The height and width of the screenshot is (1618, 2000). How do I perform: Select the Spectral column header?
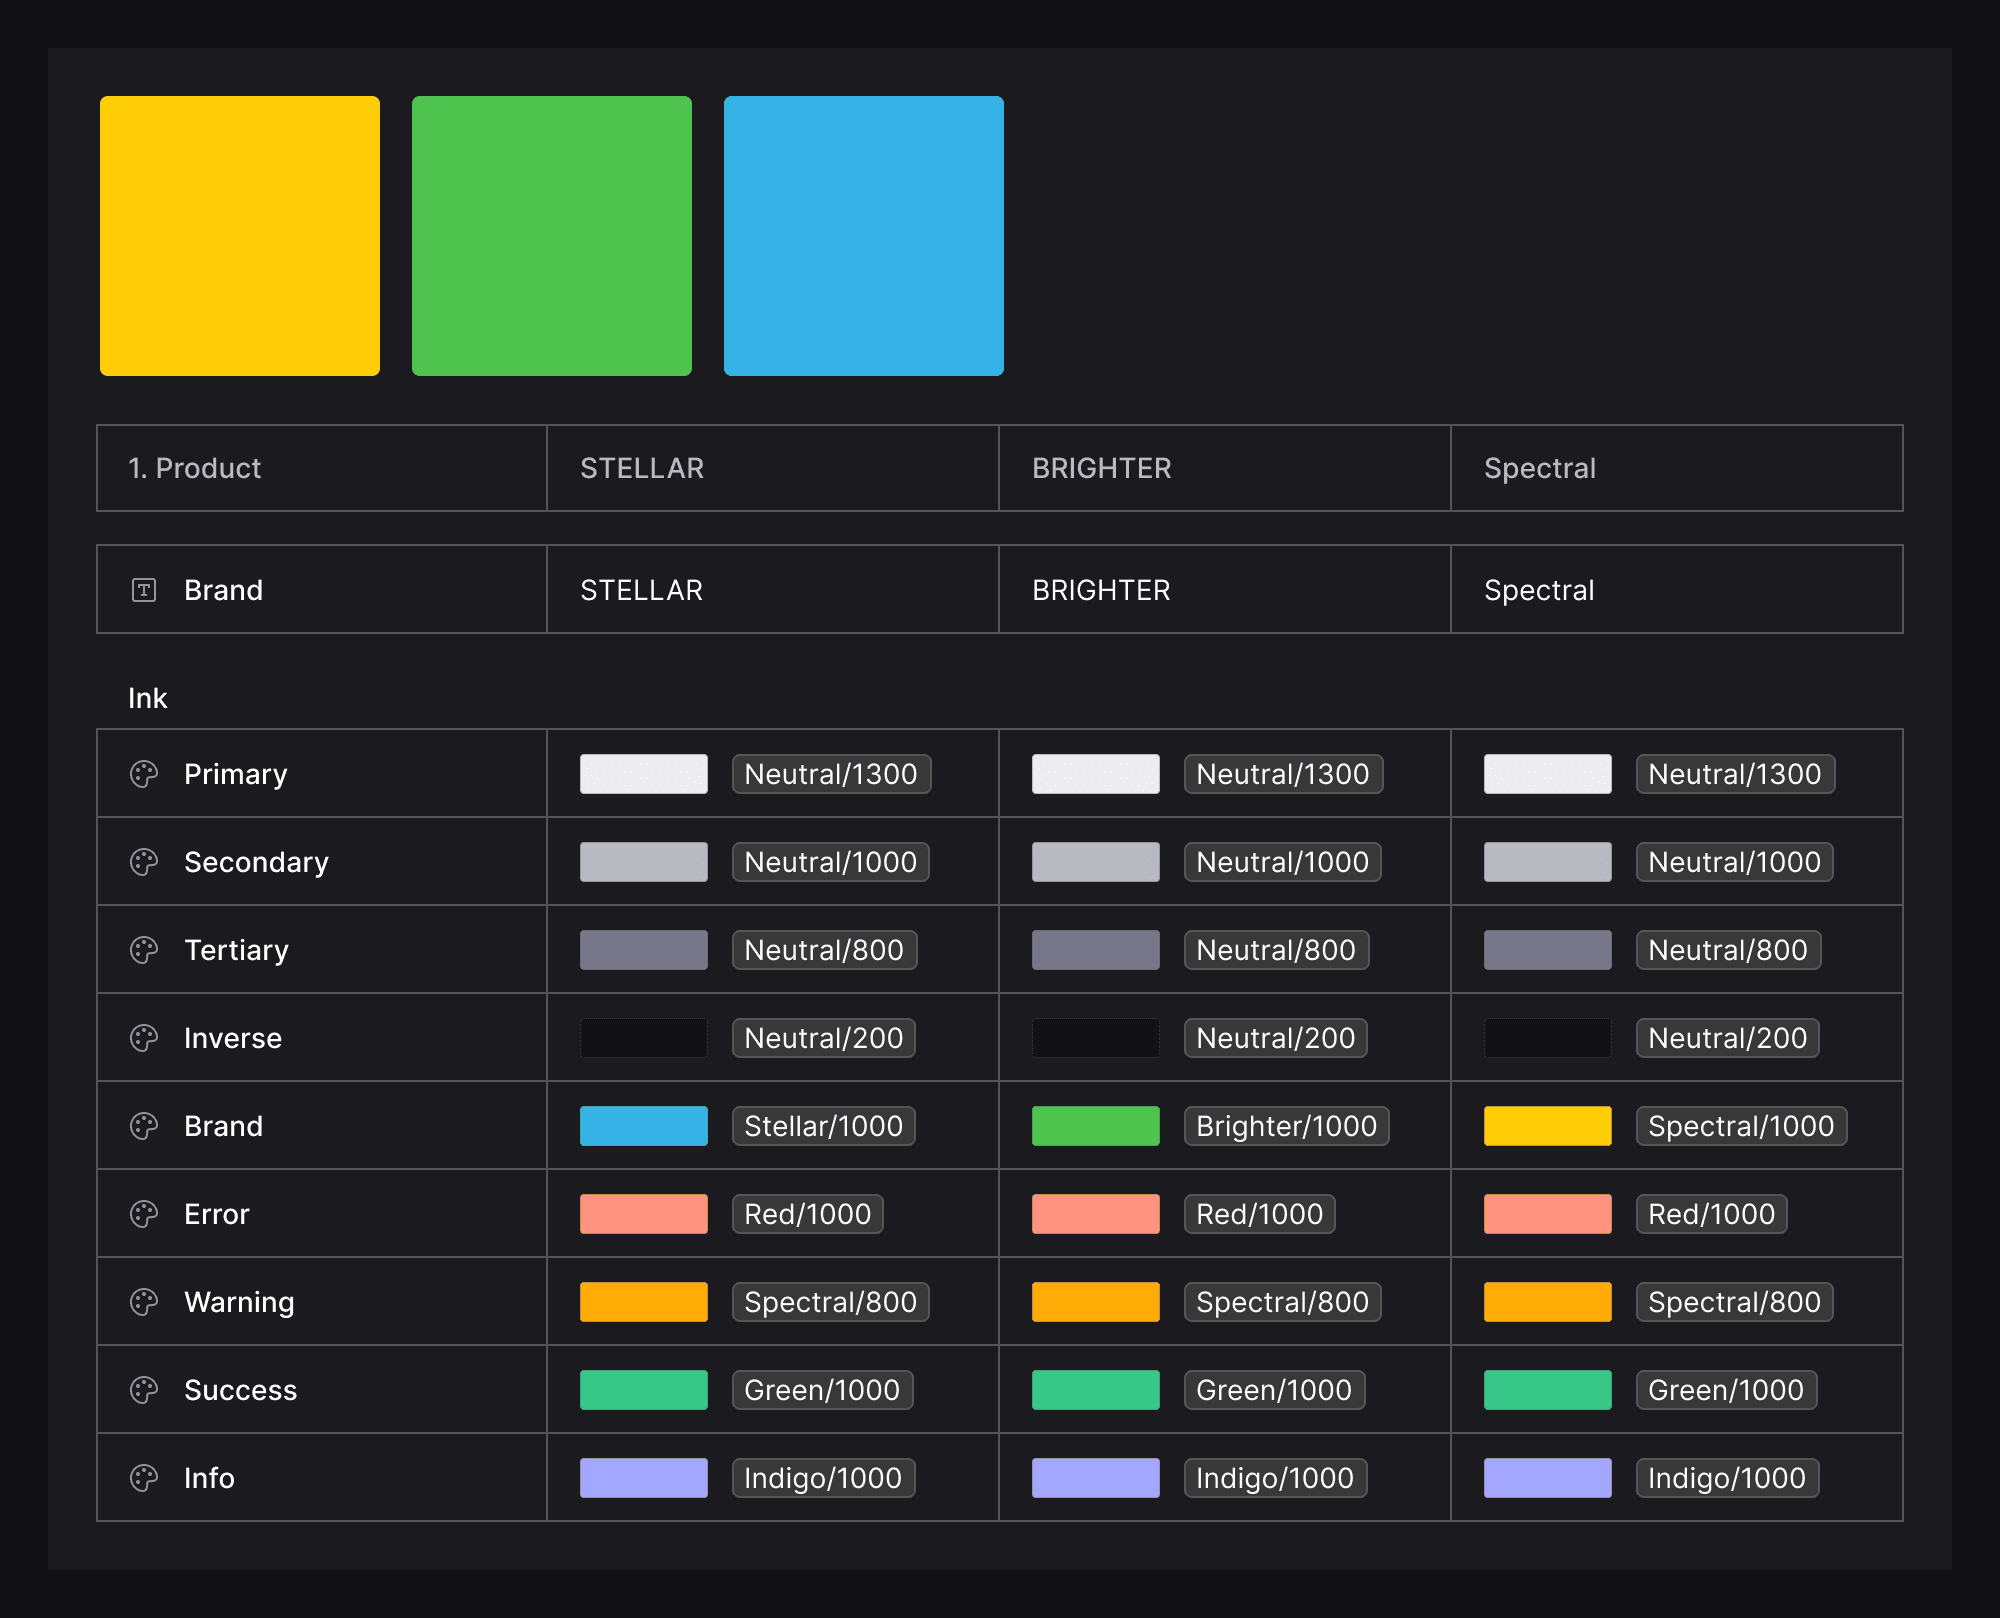(1539, 468)
